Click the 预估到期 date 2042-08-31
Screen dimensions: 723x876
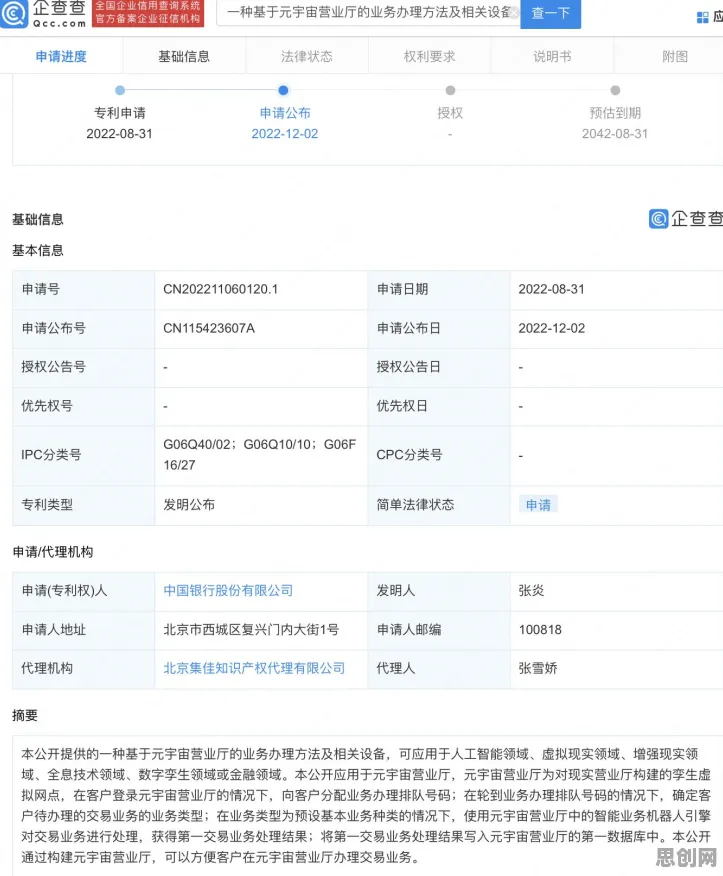tap(615, 134)
